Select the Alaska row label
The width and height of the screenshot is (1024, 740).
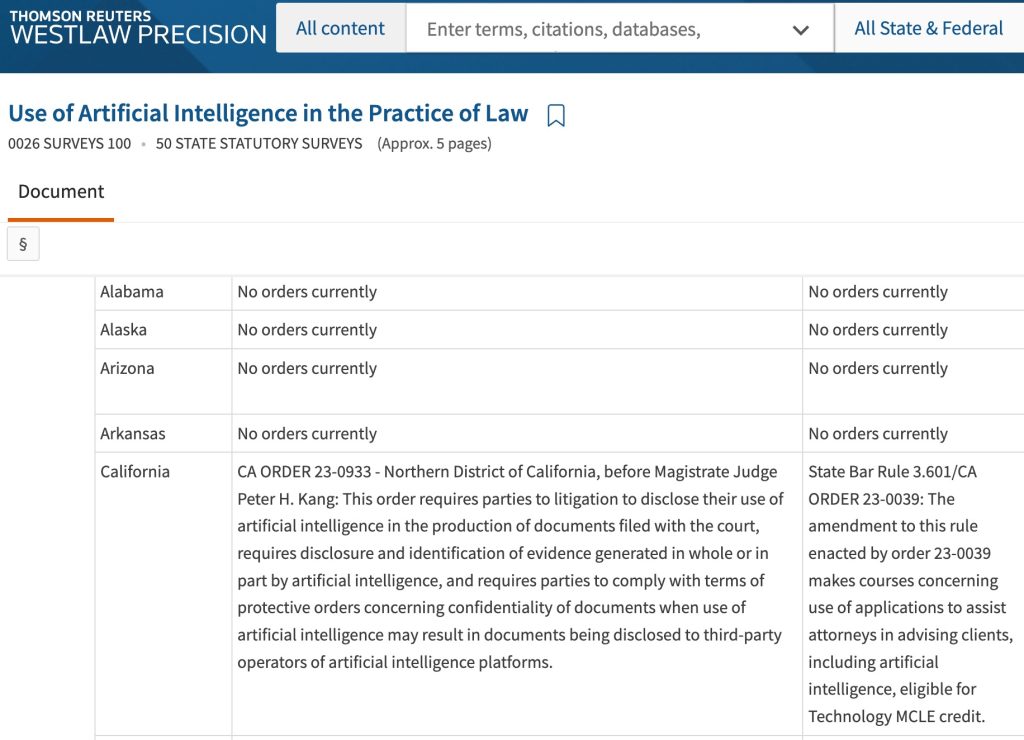[x=123, y=330]
